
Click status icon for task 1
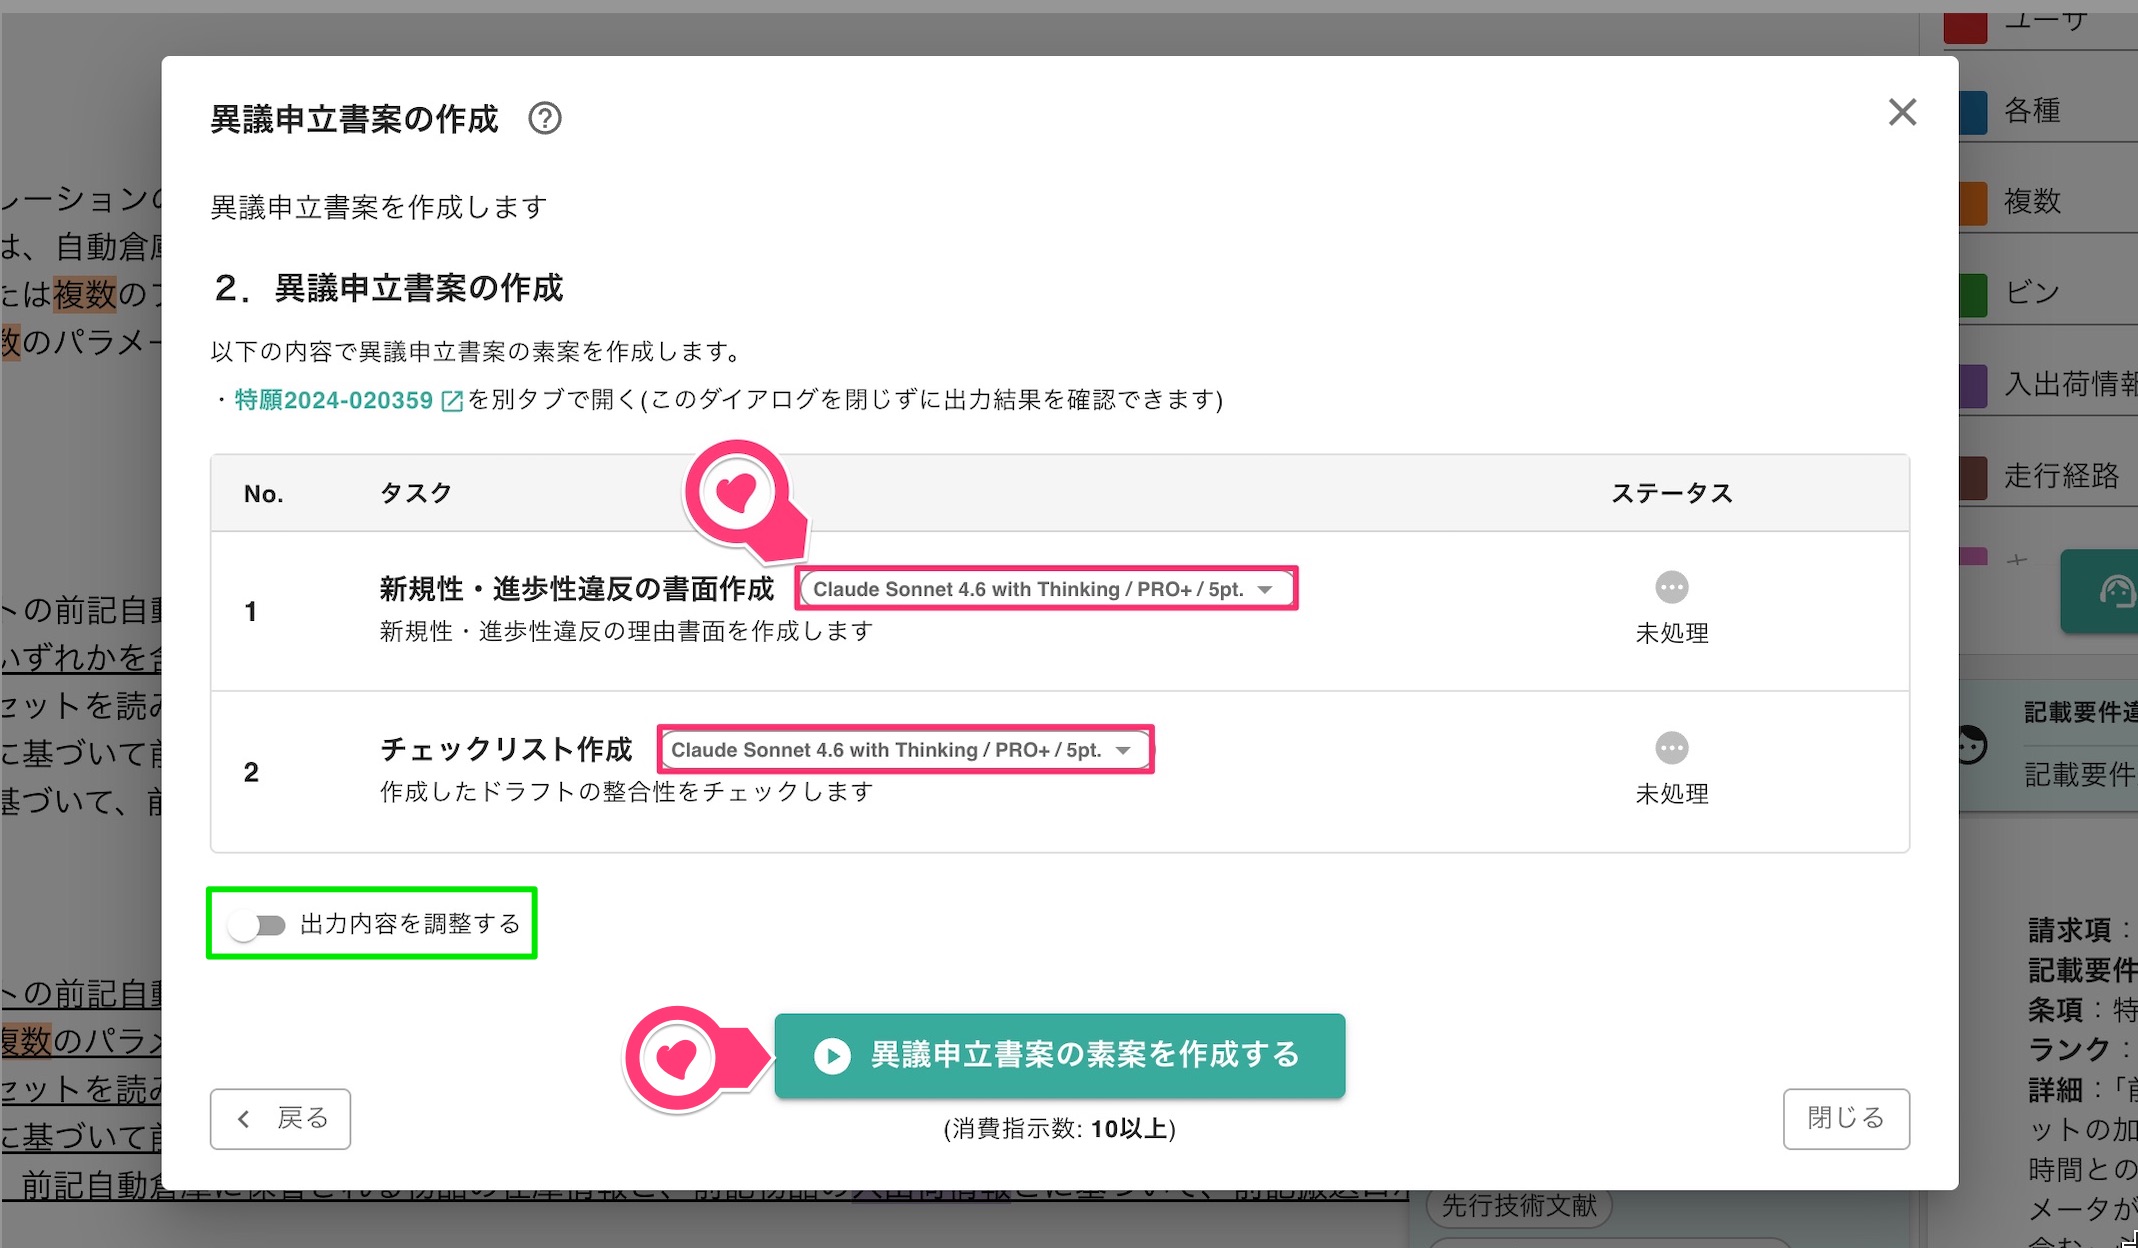(x=1671, y=587)
